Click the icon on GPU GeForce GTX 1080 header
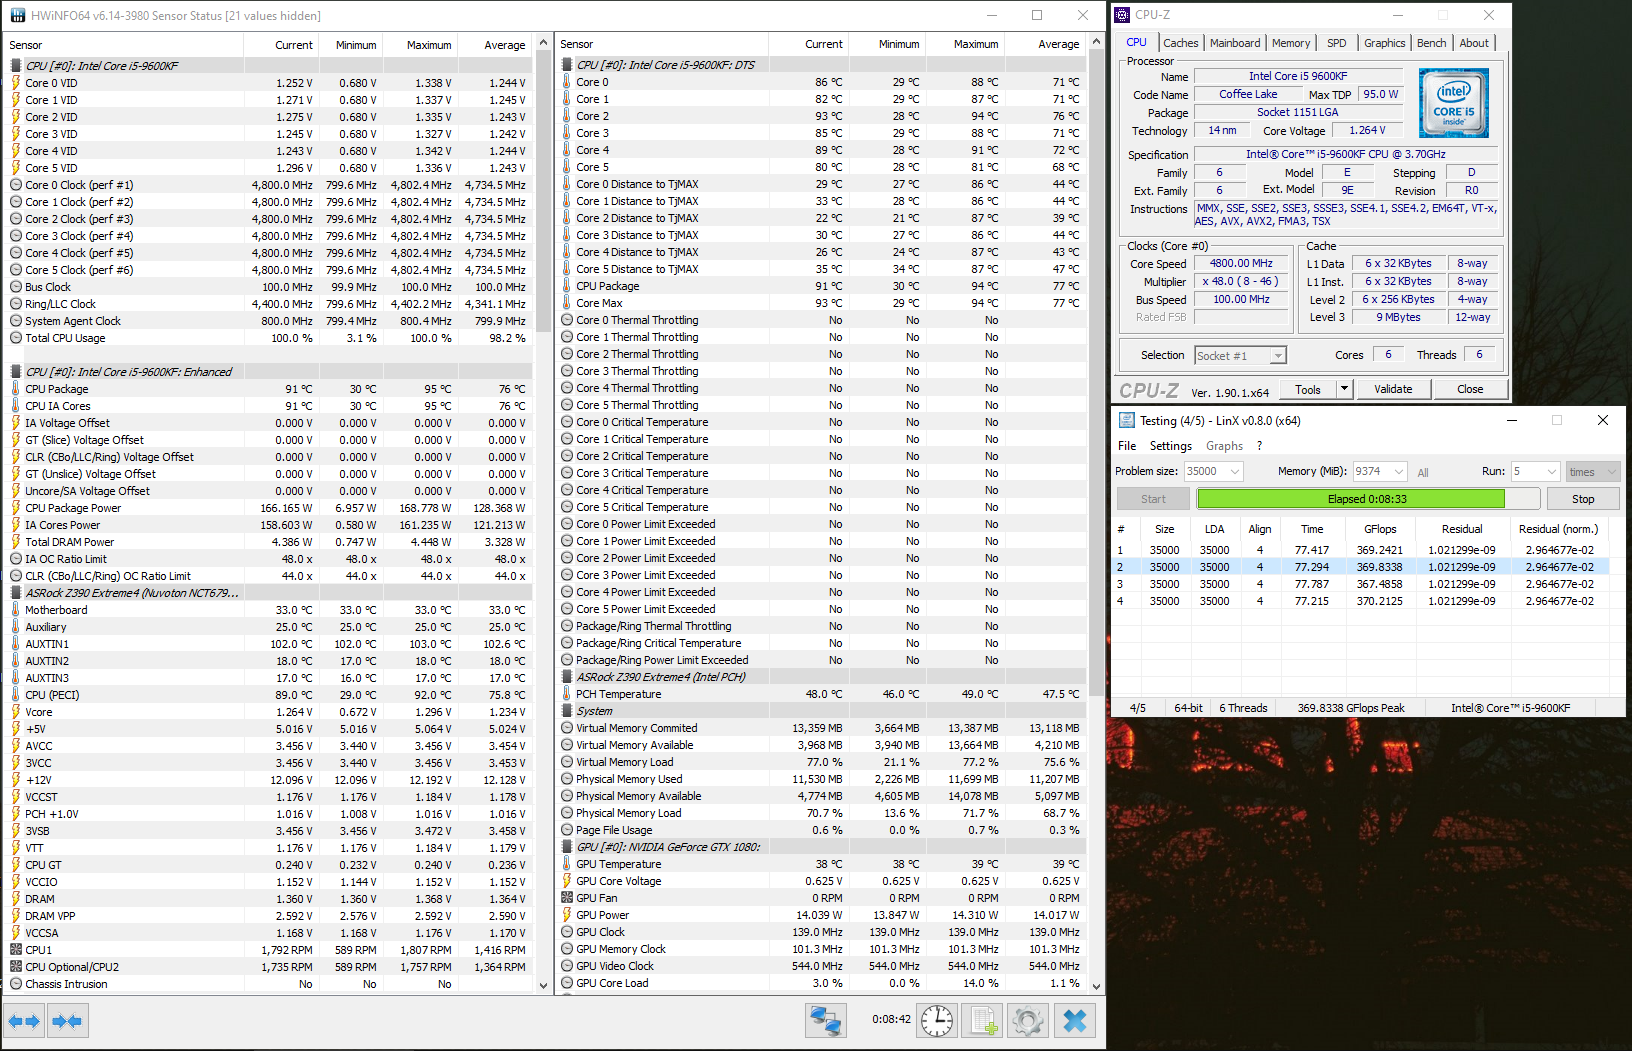 coord(567,847)
